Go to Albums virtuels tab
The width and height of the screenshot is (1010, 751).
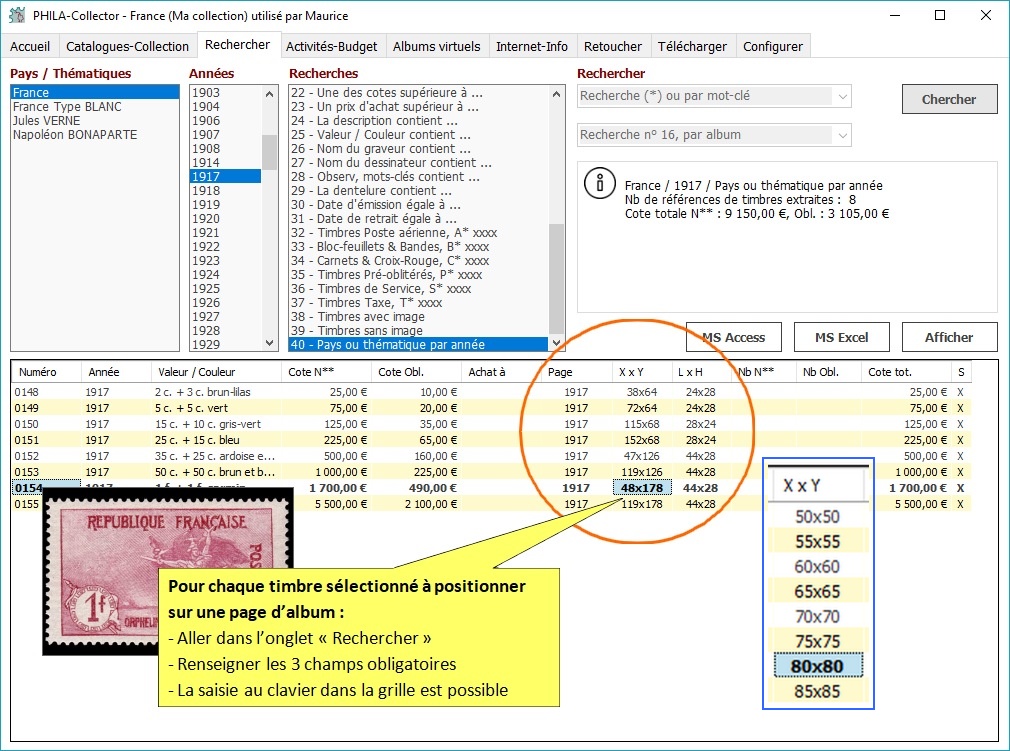coord(437,46)
